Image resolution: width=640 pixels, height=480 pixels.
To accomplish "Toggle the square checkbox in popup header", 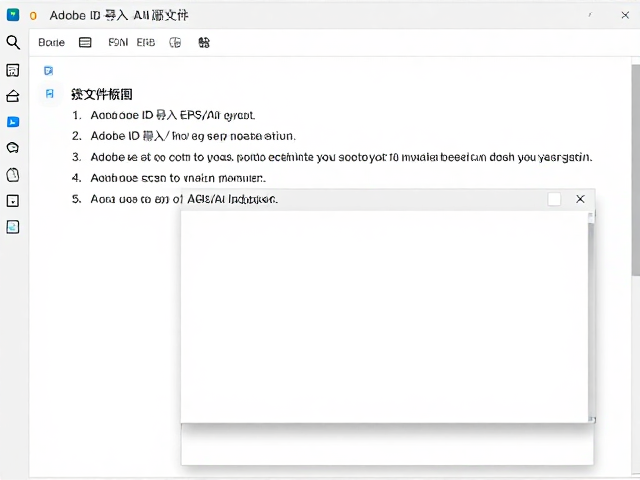I will (554, 199).
